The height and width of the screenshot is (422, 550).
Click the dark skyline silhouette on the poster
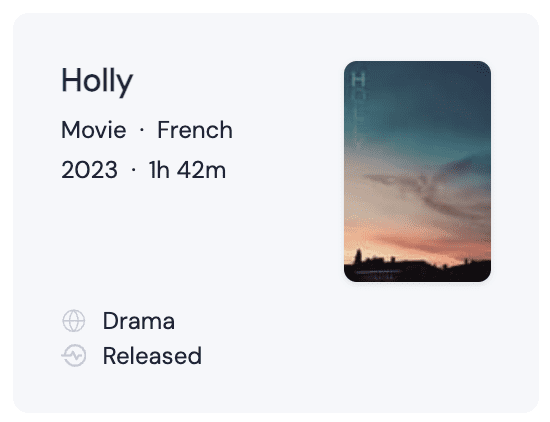point(417,270)
